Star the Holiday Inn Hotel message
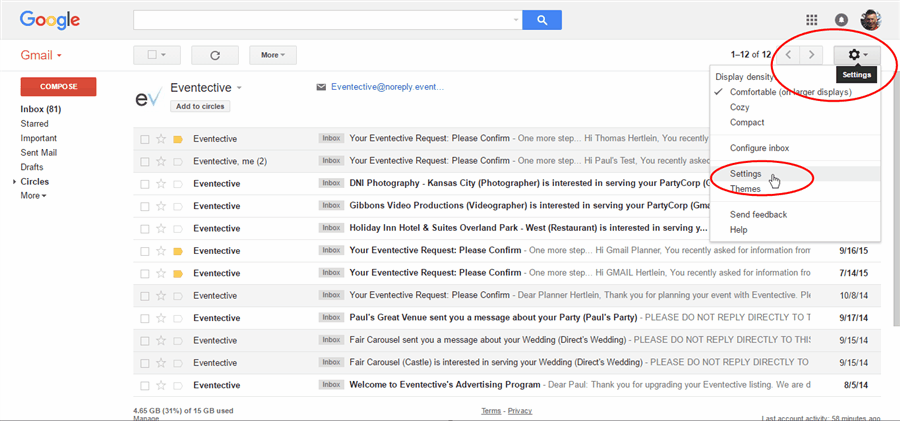900x421 pixels. (161, 228)
